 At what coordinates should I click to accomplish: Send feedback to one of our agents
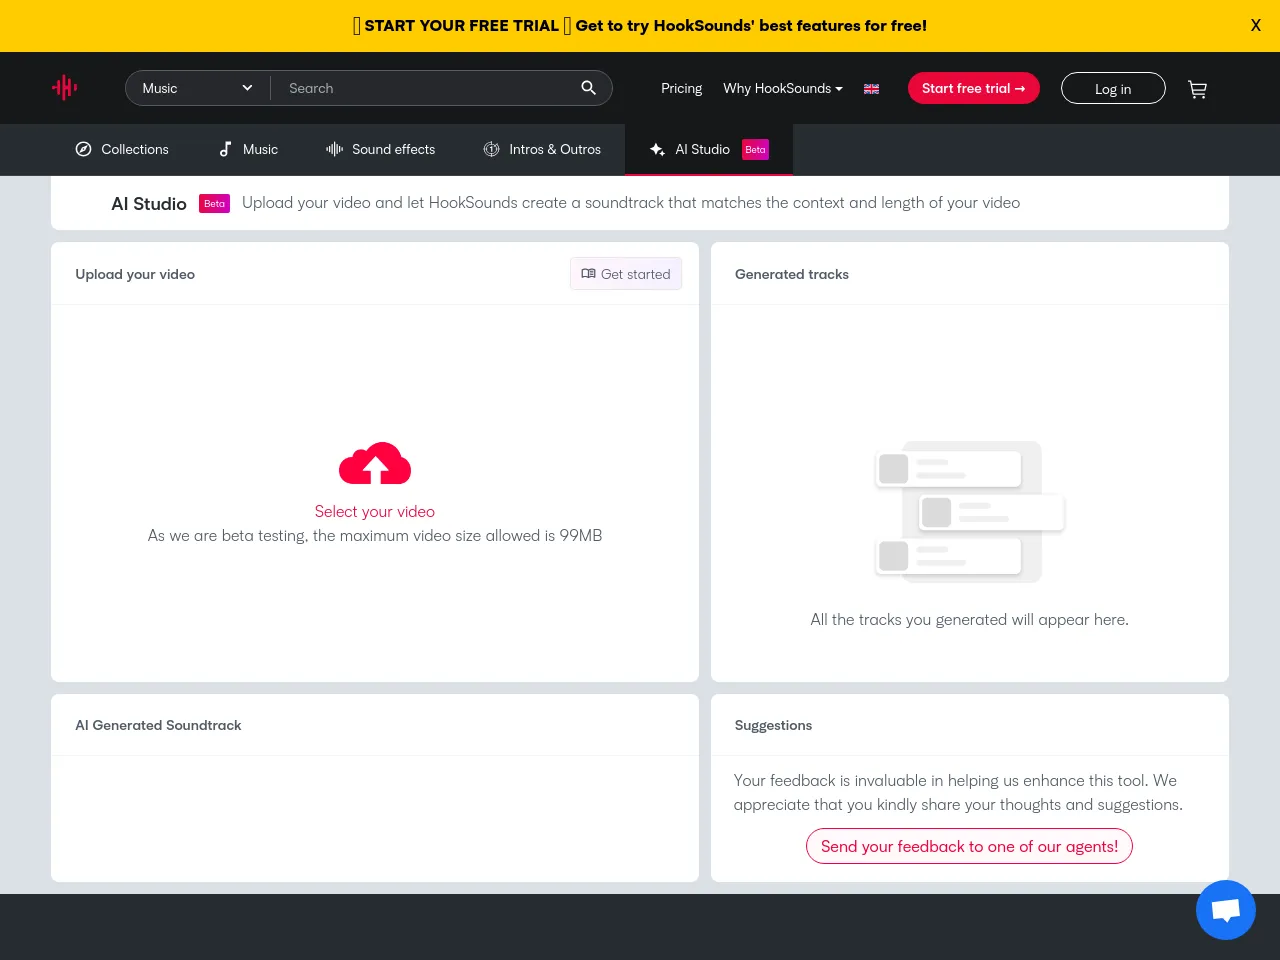pyautogui.click(x=969, y=846)
